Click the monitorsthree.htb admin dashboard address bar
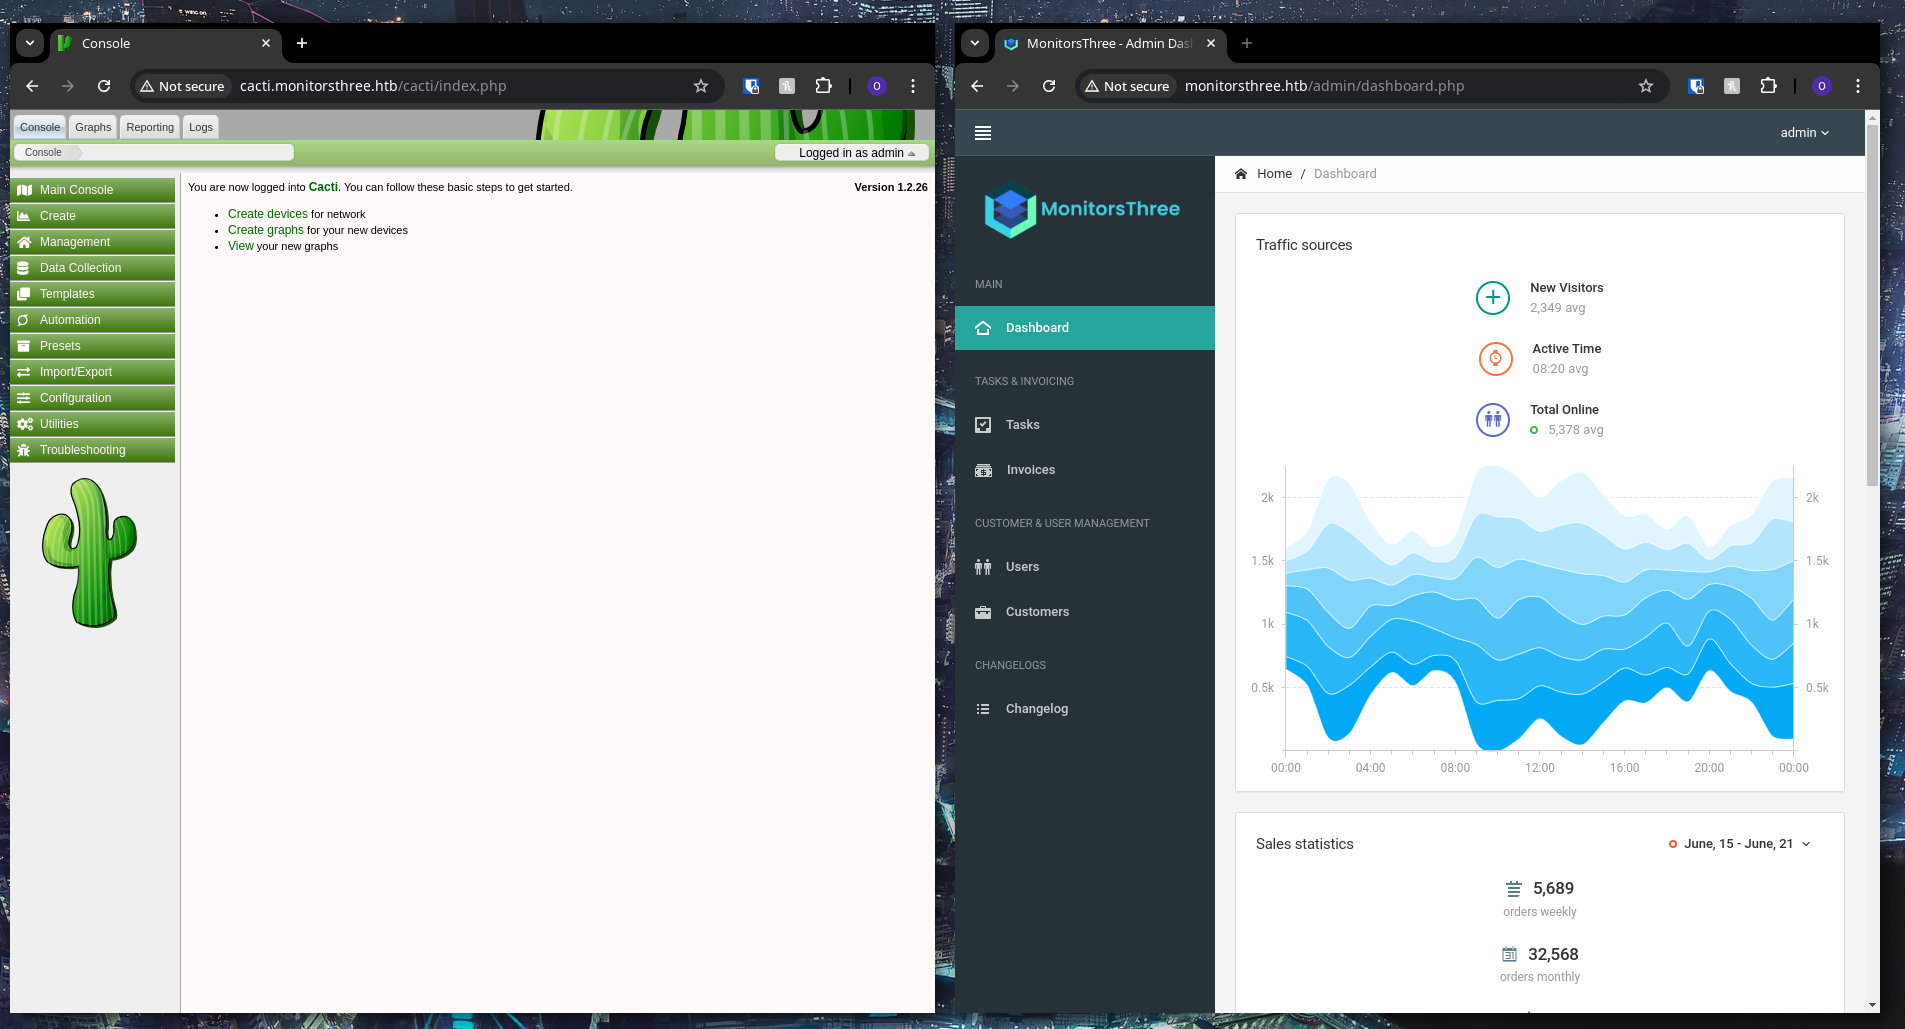 (1370, 86)
